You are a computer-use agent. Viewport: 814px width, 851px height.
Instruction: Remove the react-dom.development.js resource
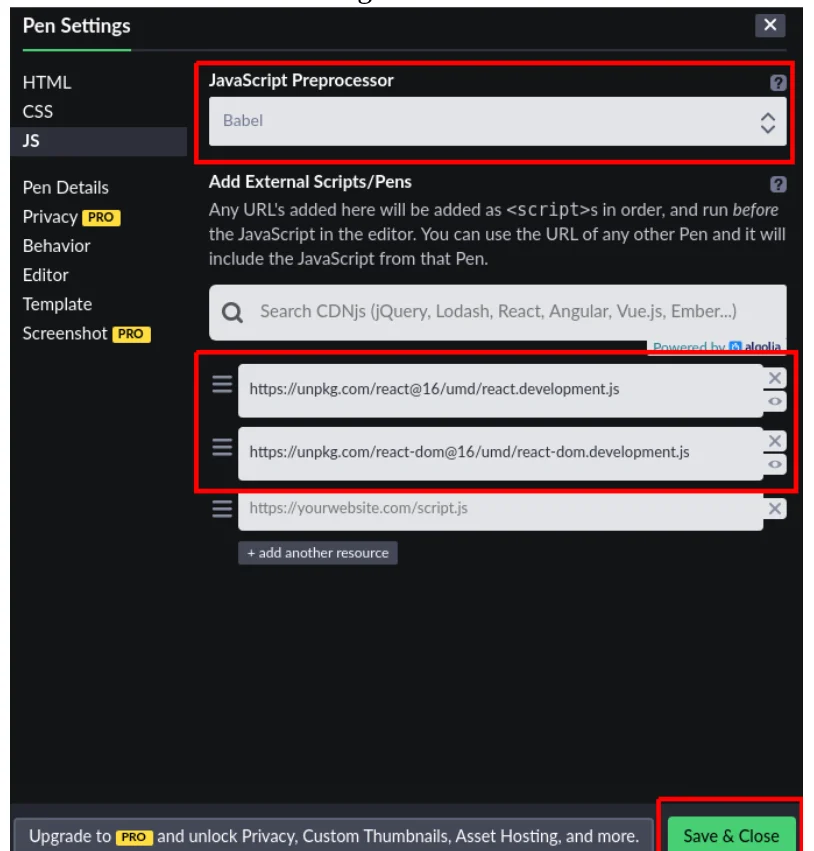coord(774,441)
